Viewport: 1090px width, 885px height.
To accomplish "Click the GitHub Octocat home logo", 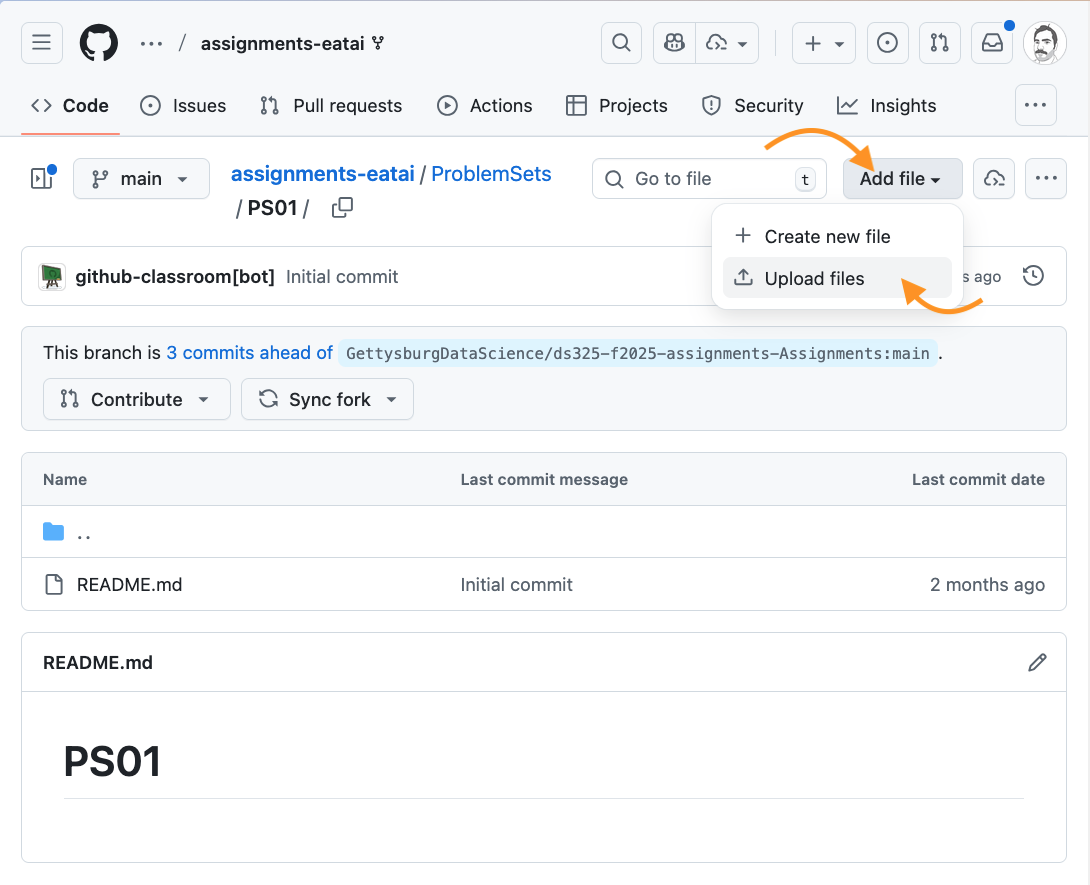I will [x=99, y=43].
